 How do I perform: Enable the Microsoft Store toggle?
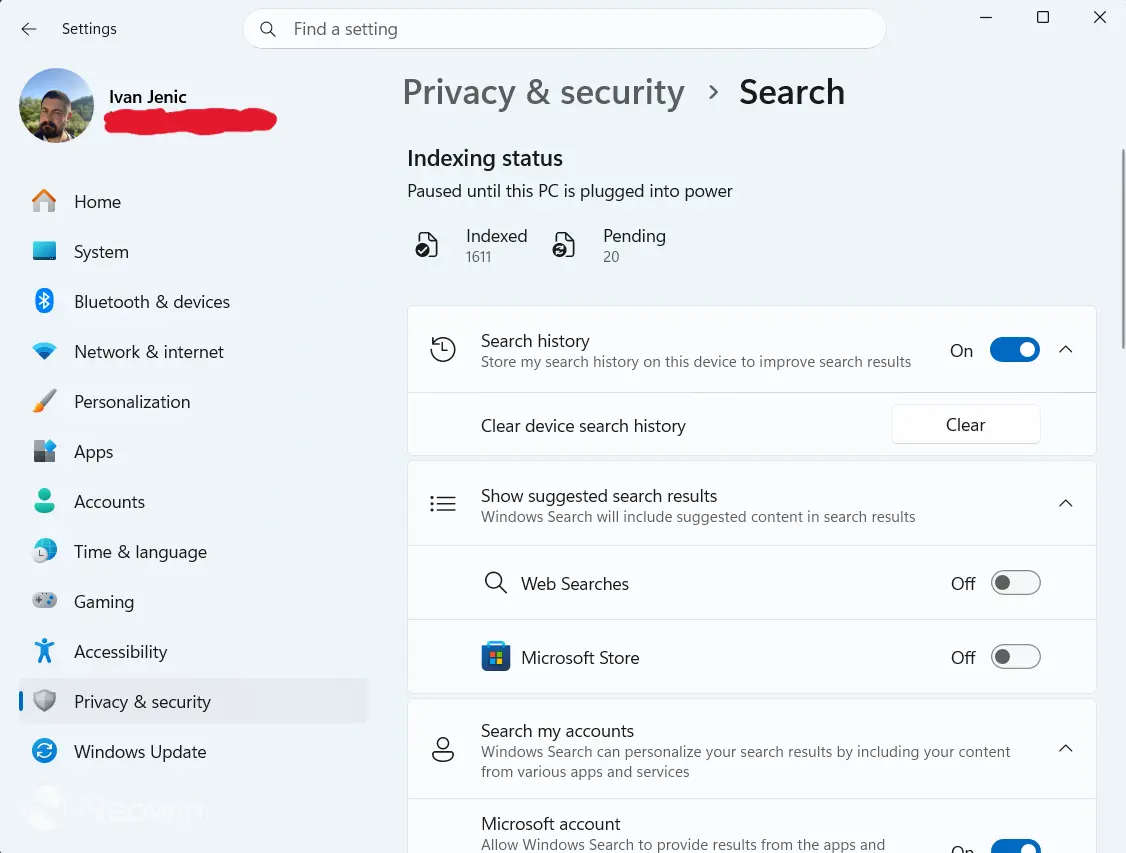click(1015, 657)
